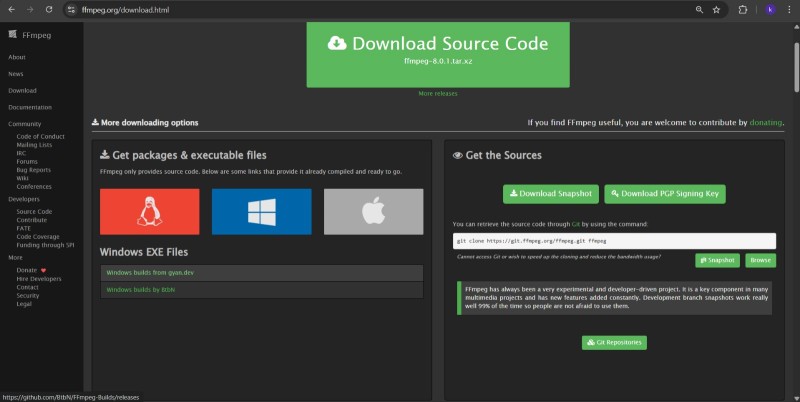Open Mailing Lists sidebar link
The image size is (800, 402).
(34, 145)
